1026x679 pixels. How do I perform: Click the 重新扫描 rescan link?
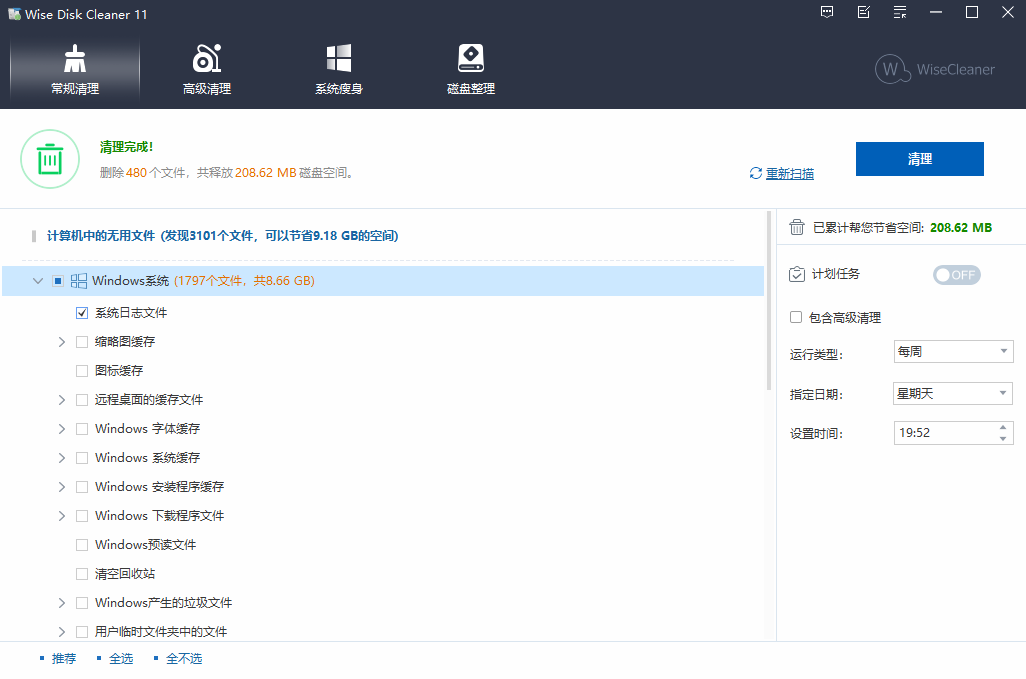pos(789,173)
